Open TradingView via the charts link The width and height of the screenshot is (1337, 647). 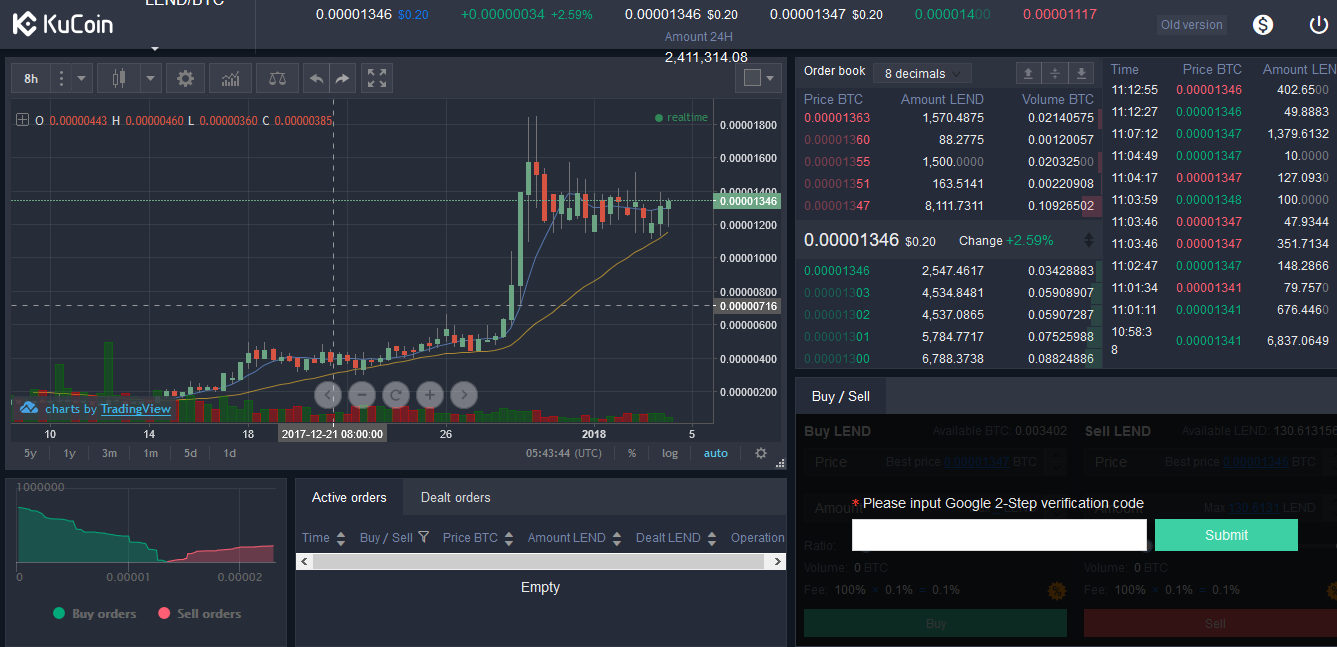[x=135, y=408]
